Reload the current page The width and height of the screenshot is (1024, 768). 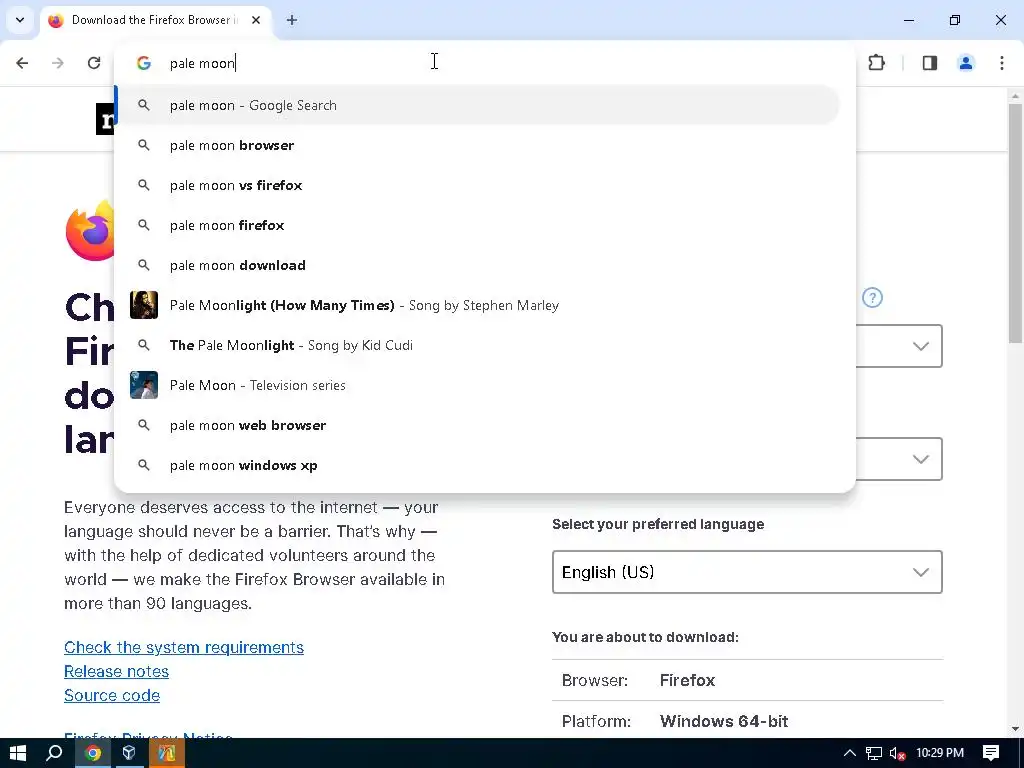94,63
